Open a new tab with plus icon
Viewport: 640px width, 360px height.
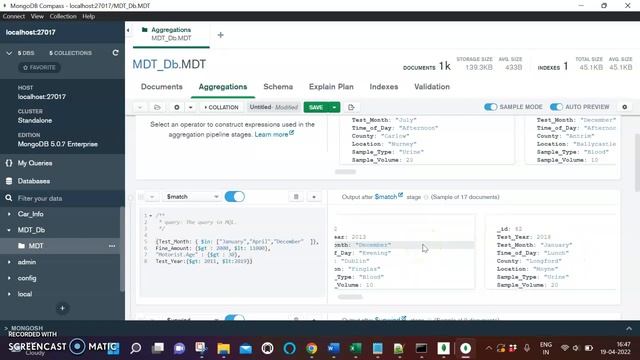[220, 35]
